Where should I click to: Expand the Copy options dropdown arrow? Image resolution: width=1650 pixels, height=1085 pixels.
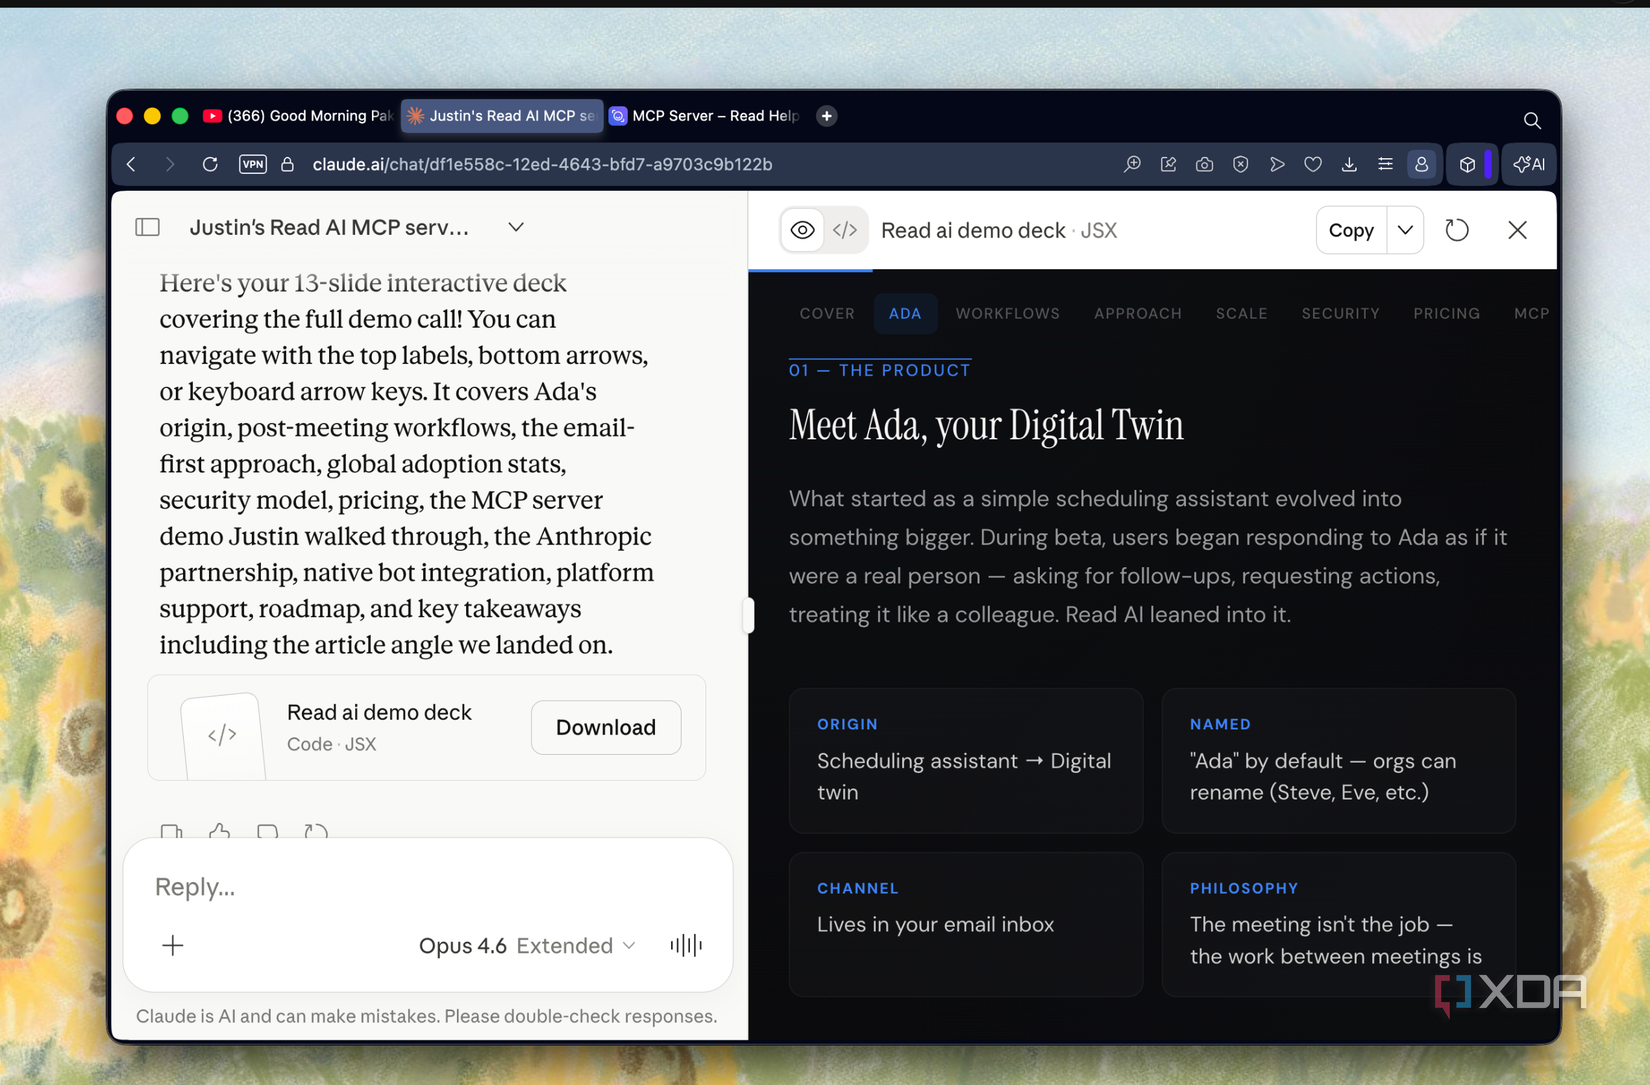(1405, 230)
